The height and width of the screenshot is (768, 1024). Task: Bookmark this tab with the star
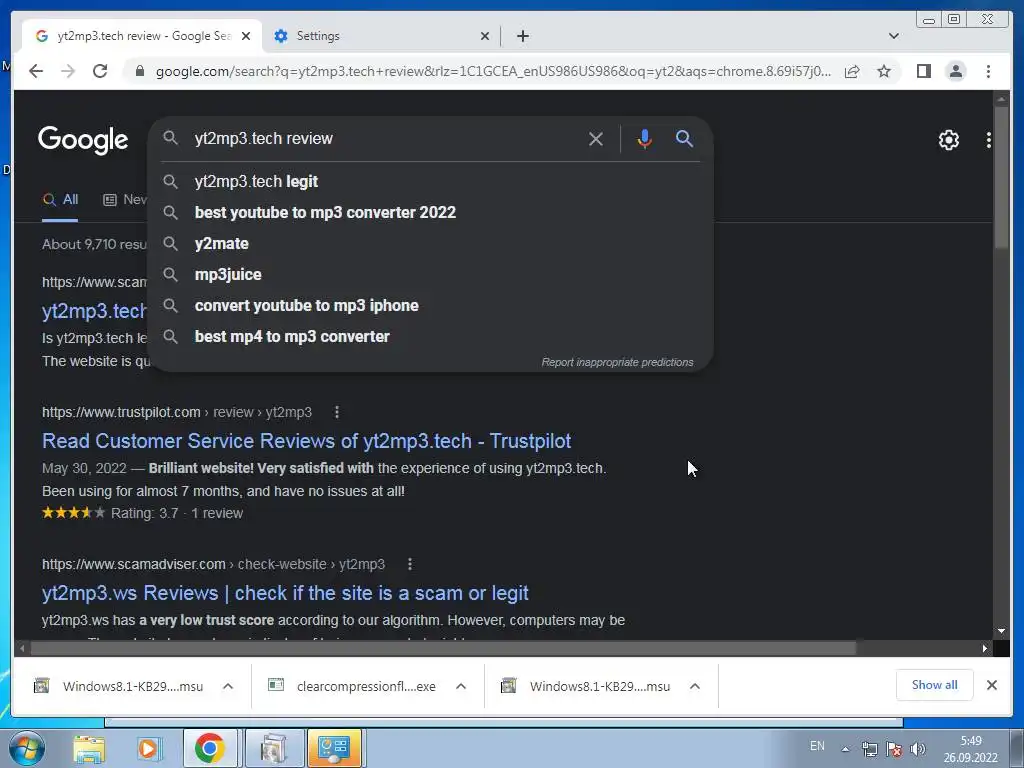click(x=884, y=71)
